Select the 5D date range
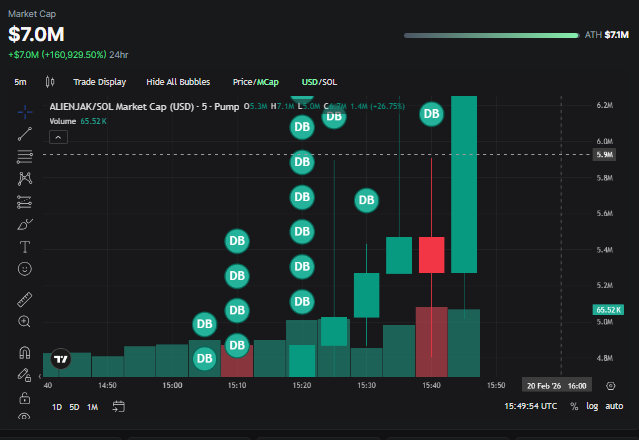Viewport: 639px width, 440px height. [x=74, y=407]
